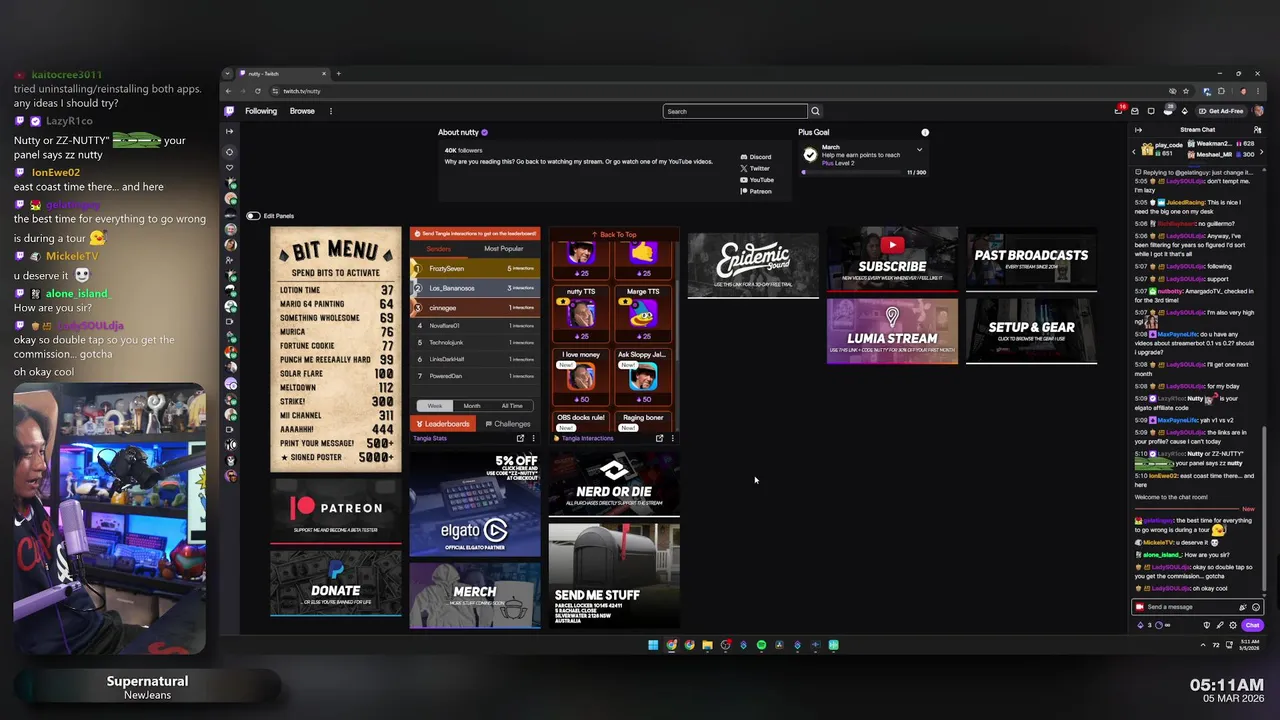
Task: Expand the March Plus Goal chevron
Action: (919, 150)
